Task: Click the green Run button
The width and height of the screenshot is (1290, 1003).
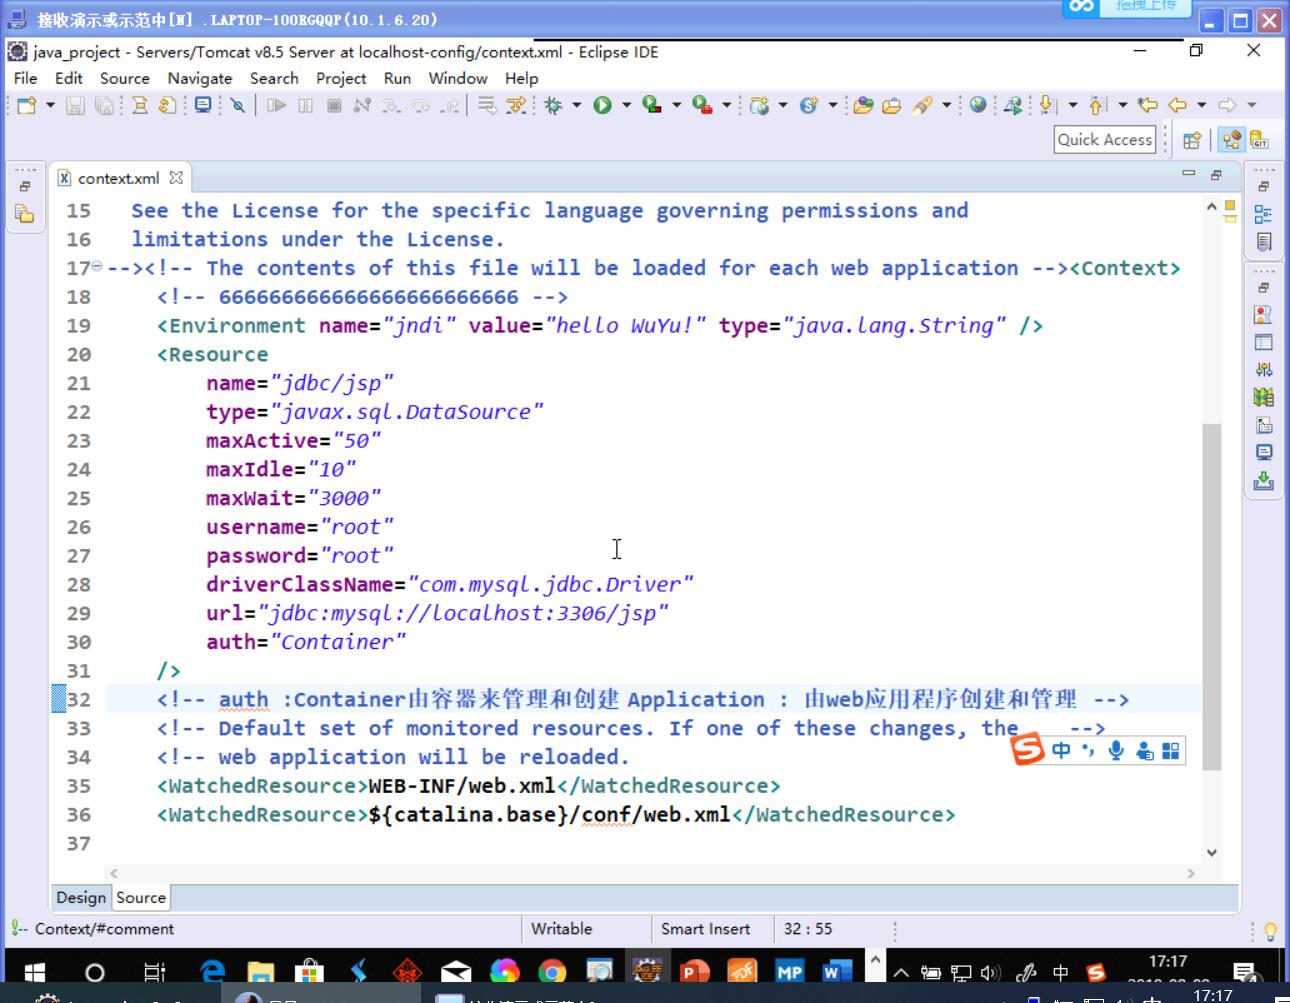Action: click(x=602, y=105)
